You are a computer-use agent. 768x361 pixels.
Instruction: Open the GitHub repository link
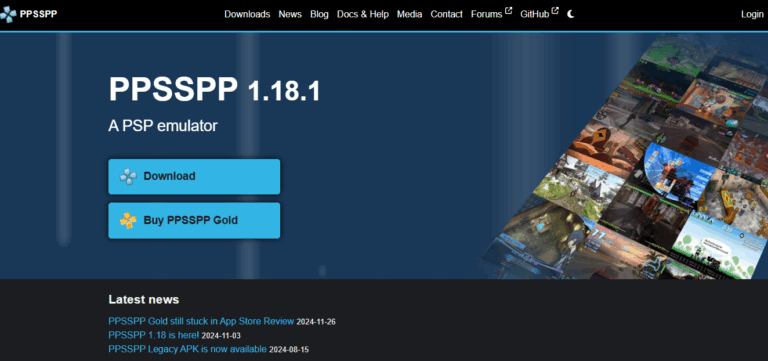coord(534,14)
